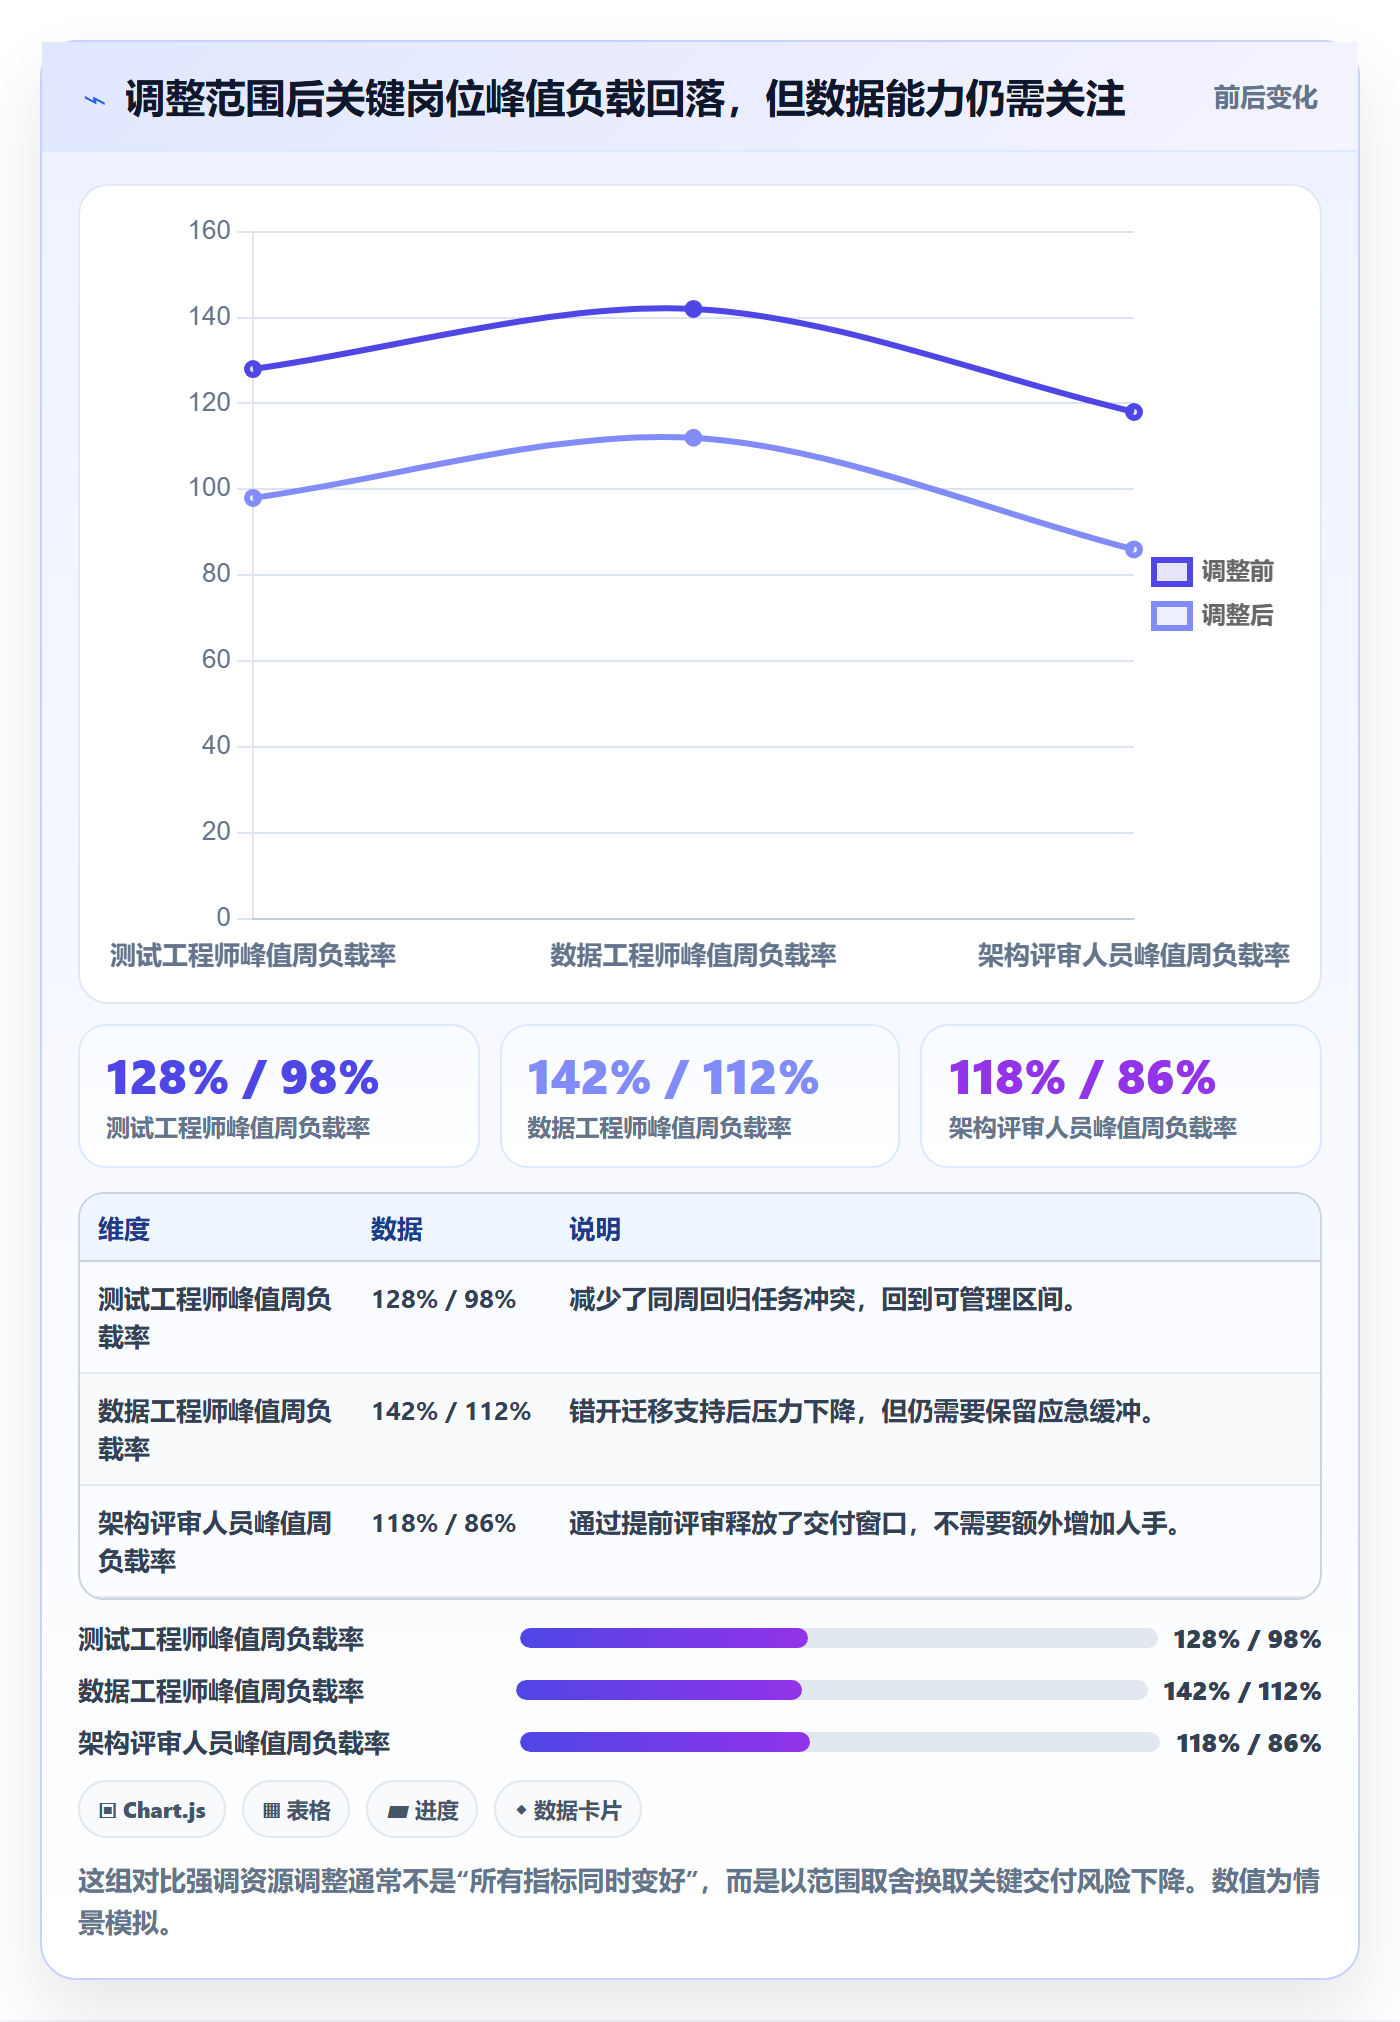1400x2022 pixels.
Task: Select the 表格 tag chip
Action: (296, 1810)
